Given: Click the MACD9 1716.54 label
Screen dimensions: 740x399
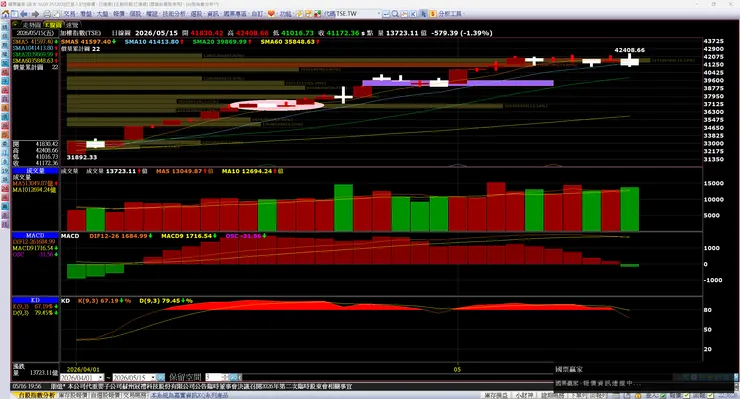Looking at the screenshot, I should coord(186,236).
